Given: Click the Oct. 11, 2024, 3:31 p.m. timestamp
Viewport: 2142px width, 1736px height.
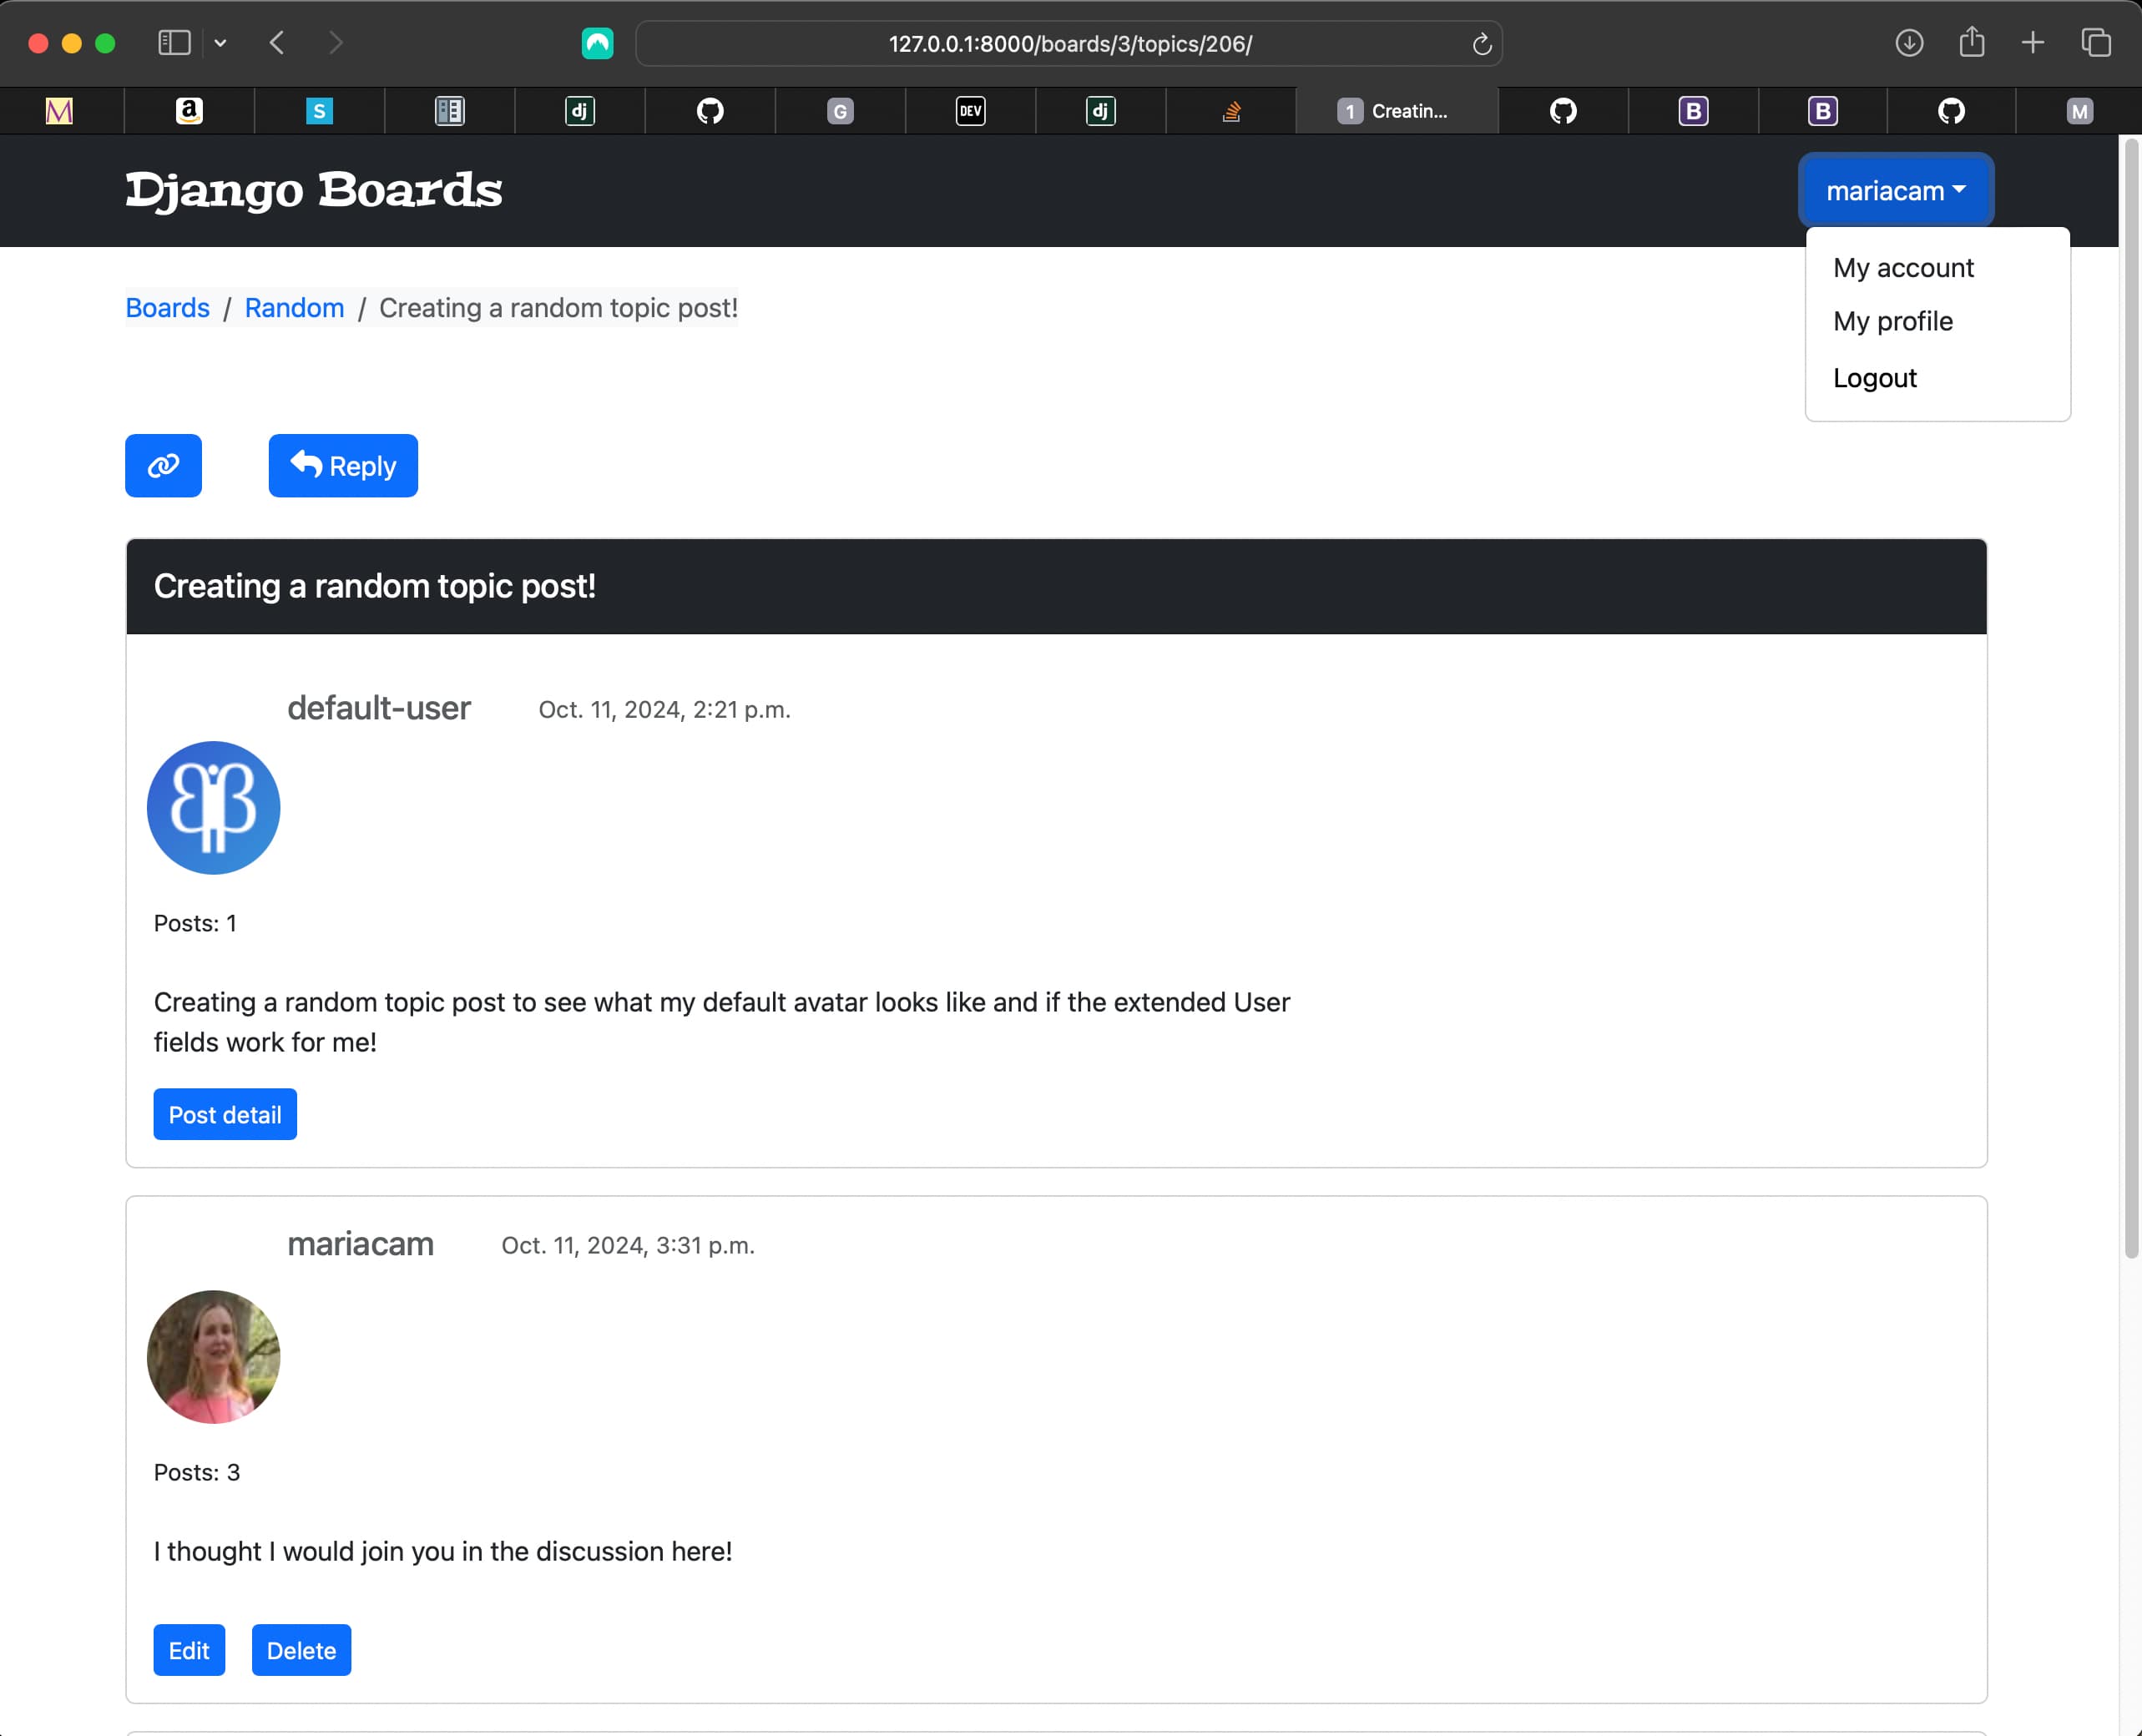Looking at the screenshot, I should click(x=628, y=1245).
